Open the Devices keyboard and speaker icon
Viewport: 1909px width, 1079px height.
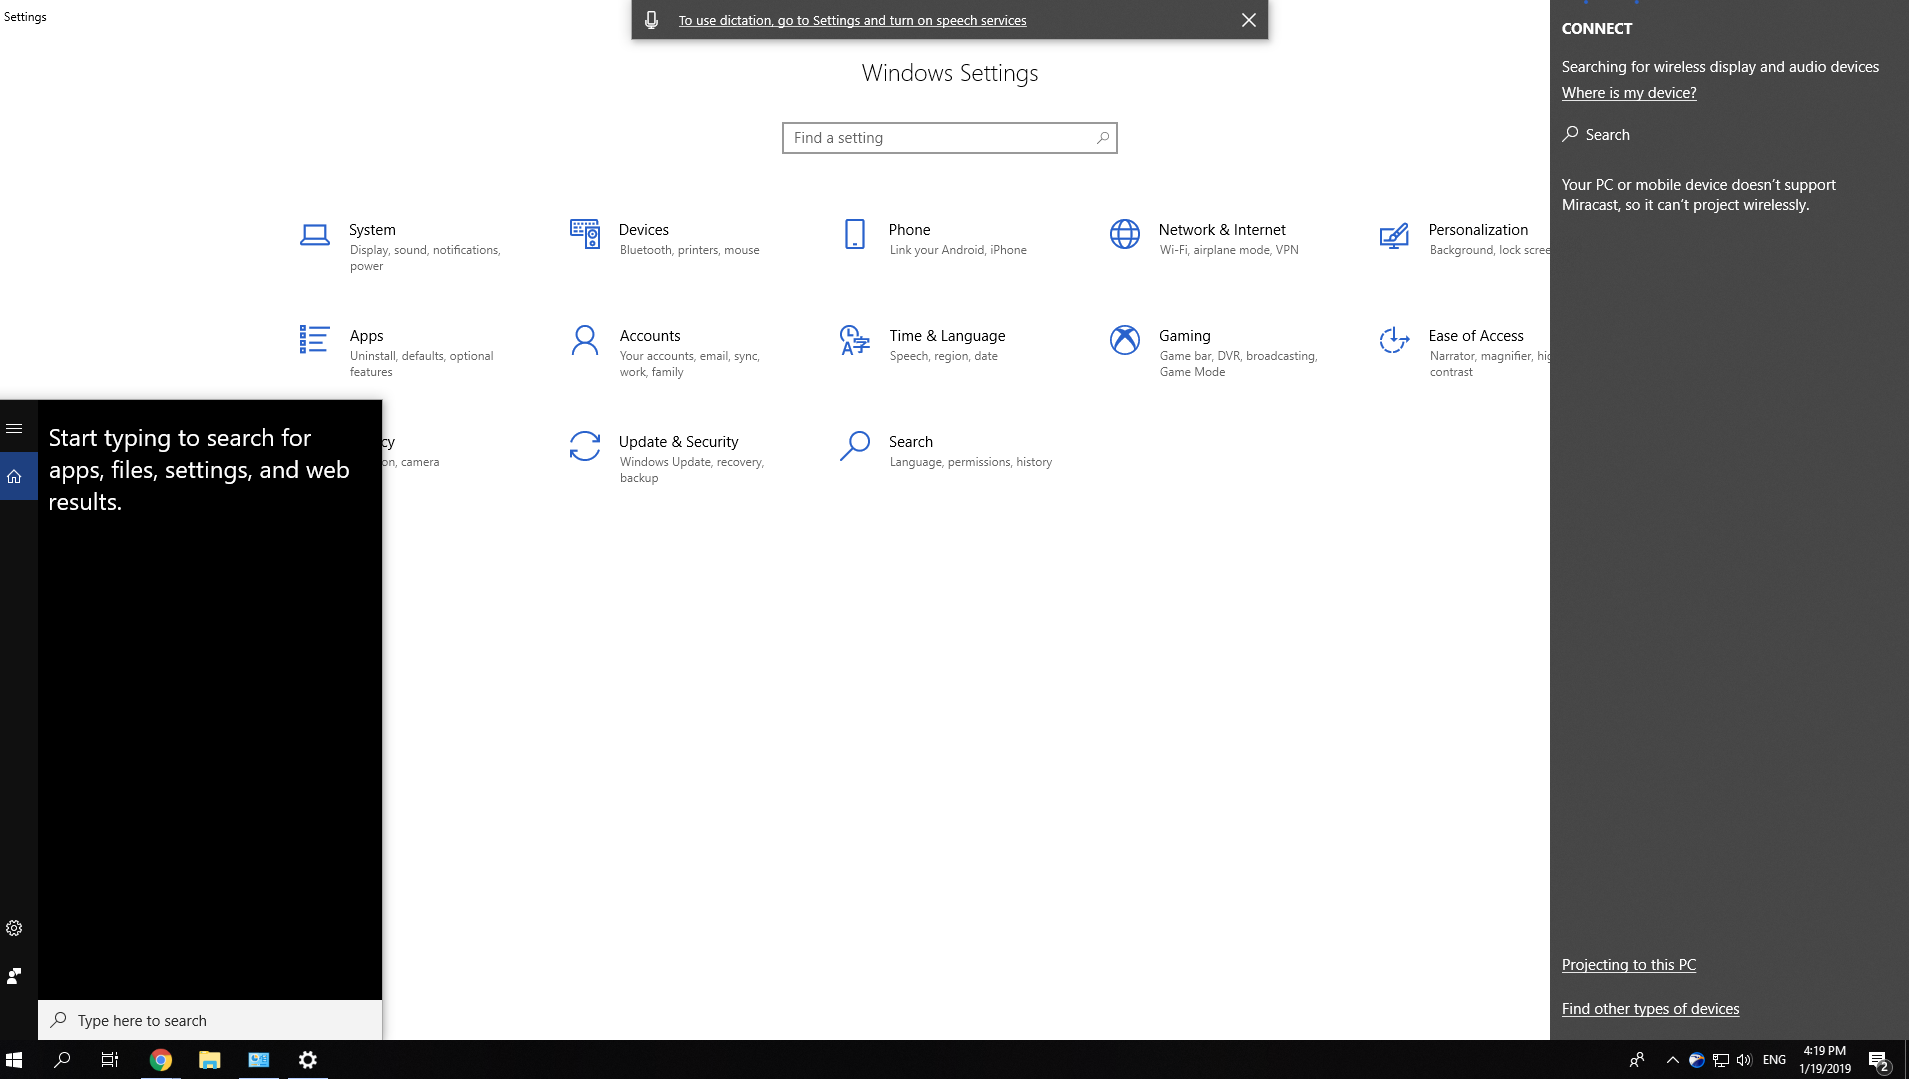click(585, 234)
